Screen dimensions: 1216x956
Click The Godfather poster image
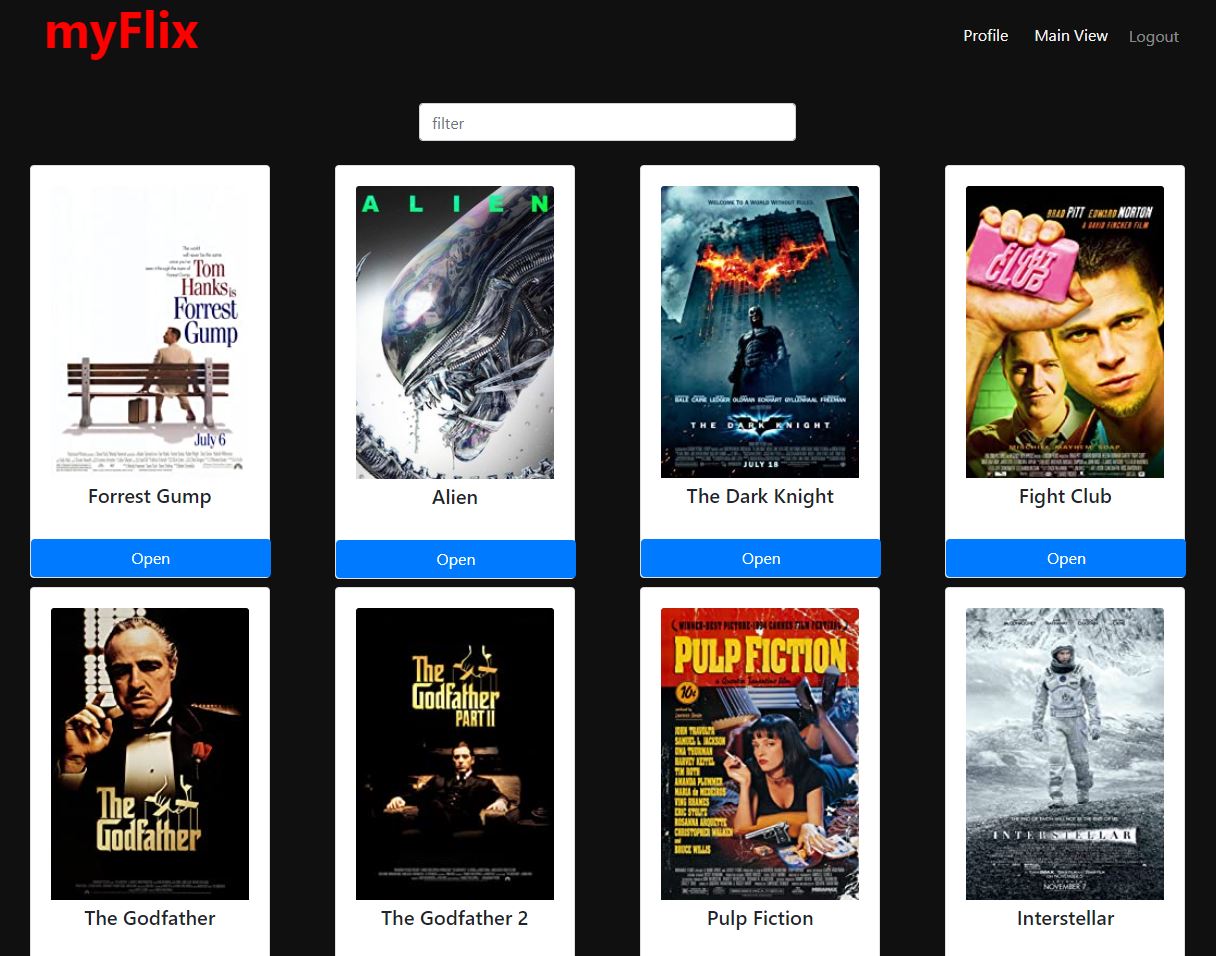click(x=150, y=753)
